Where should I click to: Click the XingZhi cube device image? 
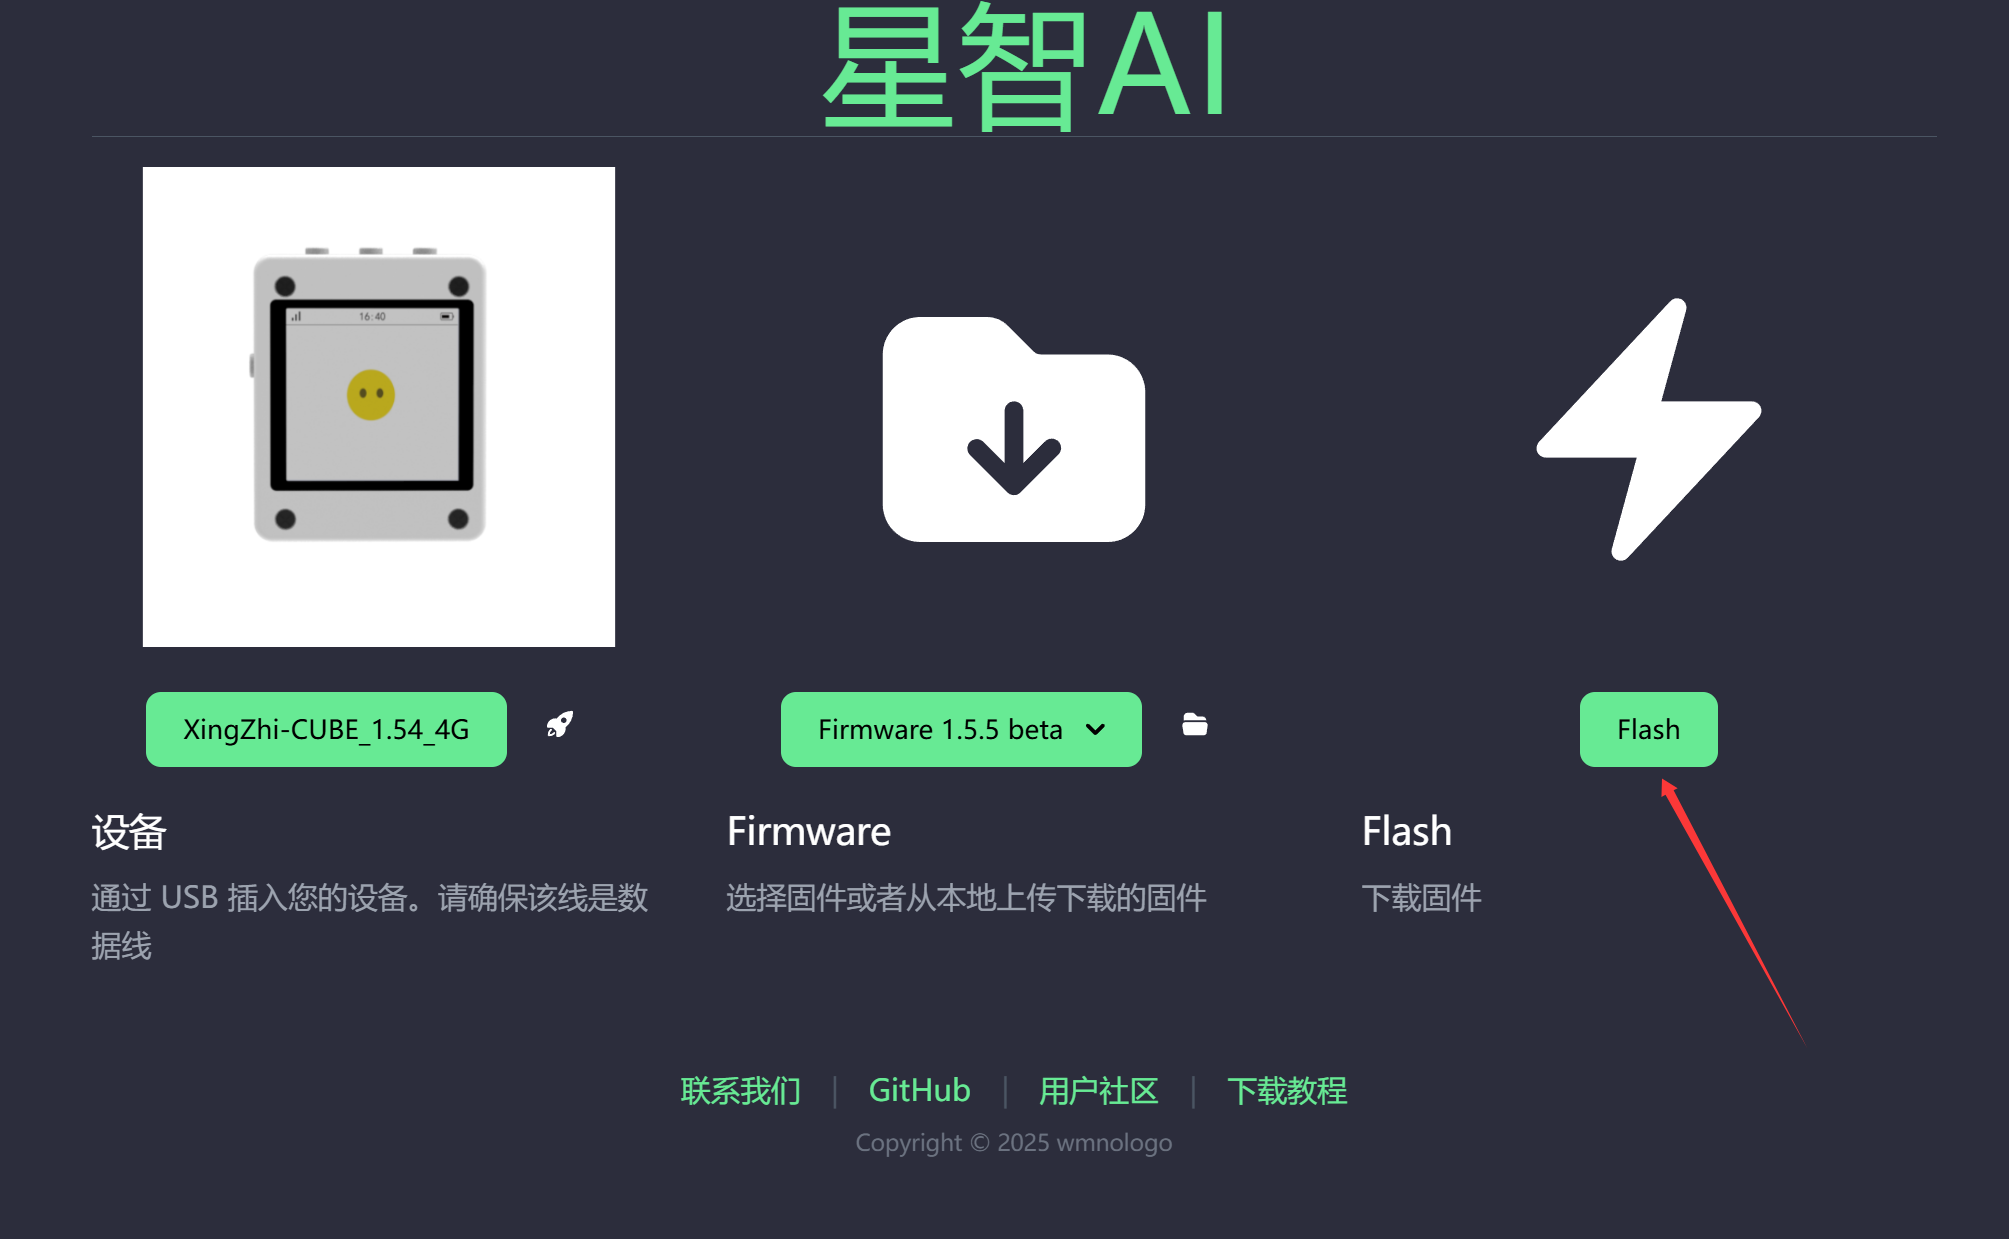click(379, 406)
